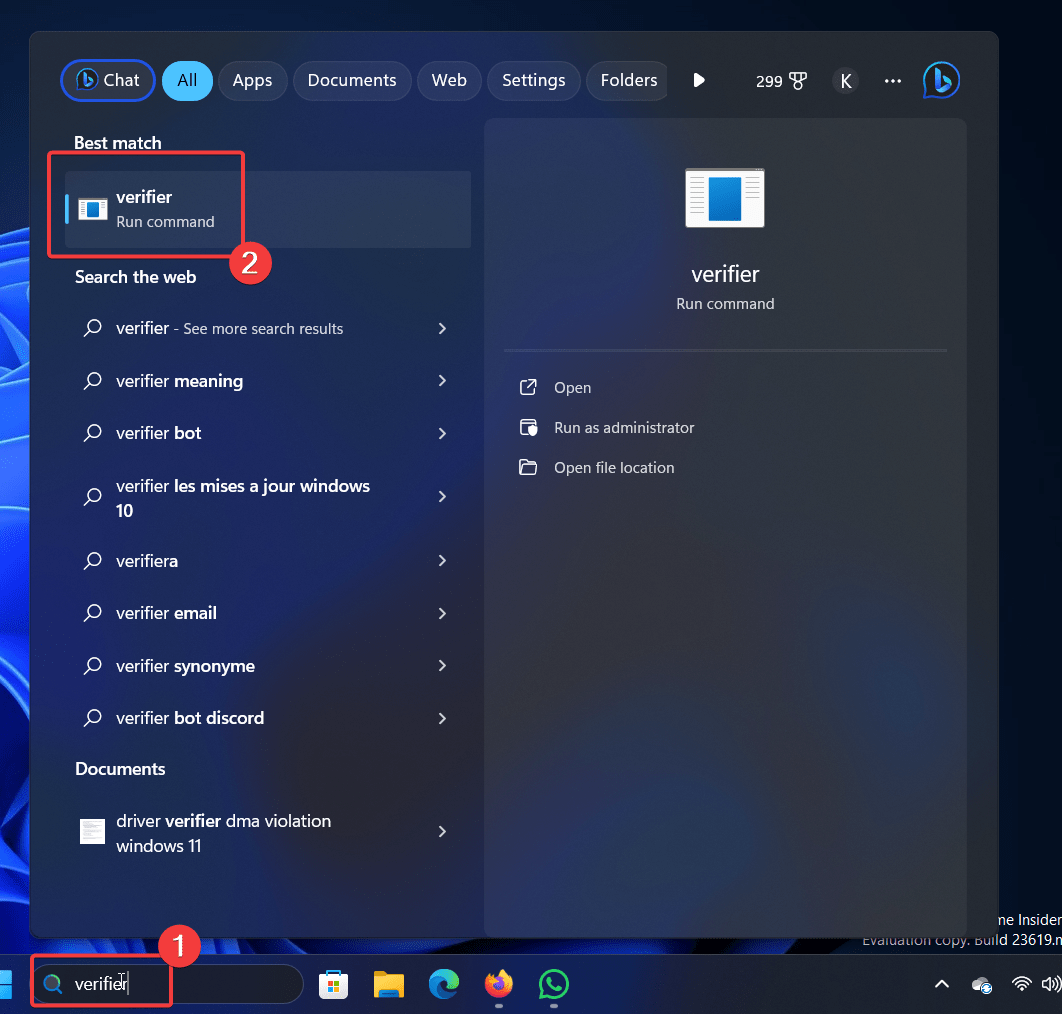Click the large Bing icon in the header

941,81
